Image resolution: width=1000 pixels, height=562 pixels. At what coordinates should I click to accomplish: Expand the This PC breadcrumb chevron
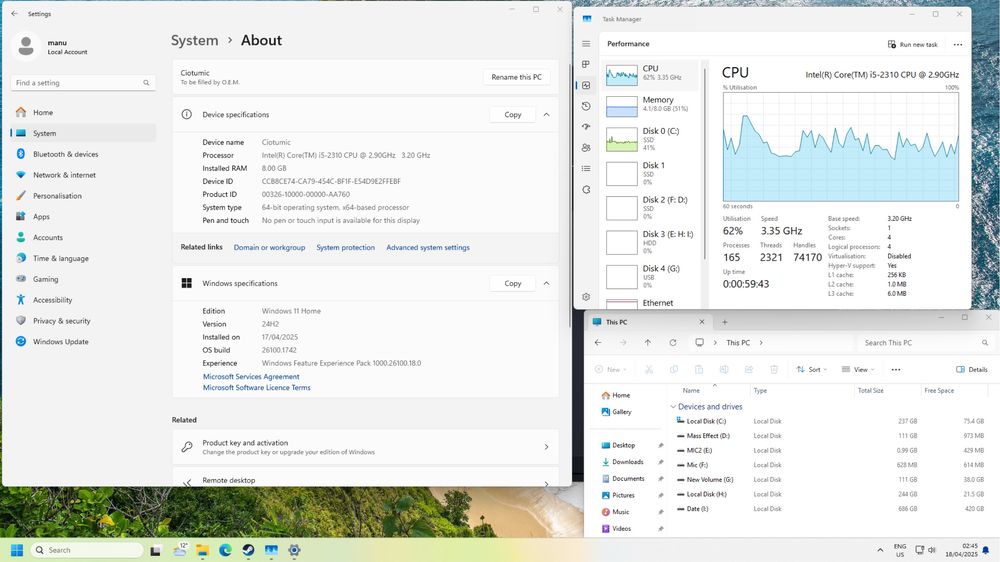coord(761,343)
